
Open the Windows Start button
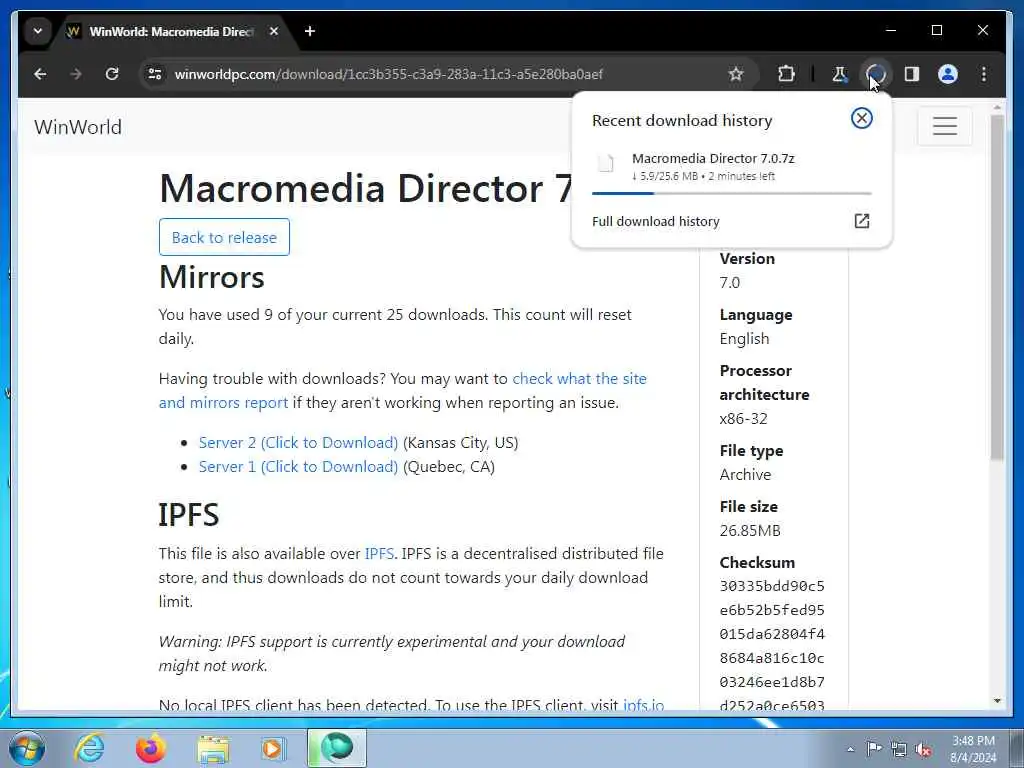[x=27, y=748]
